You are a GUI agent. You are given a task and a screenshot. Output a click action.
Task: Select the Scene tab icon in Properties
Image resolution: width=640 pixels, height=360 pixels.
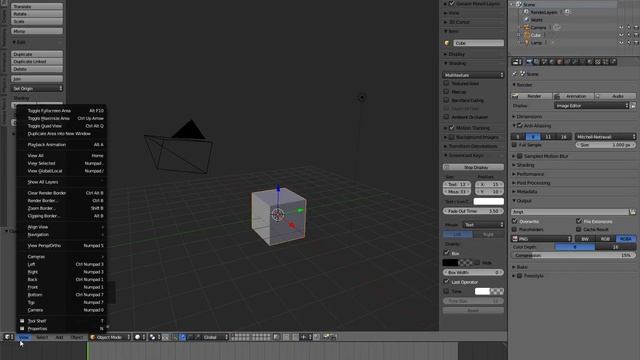pos(544,62)
